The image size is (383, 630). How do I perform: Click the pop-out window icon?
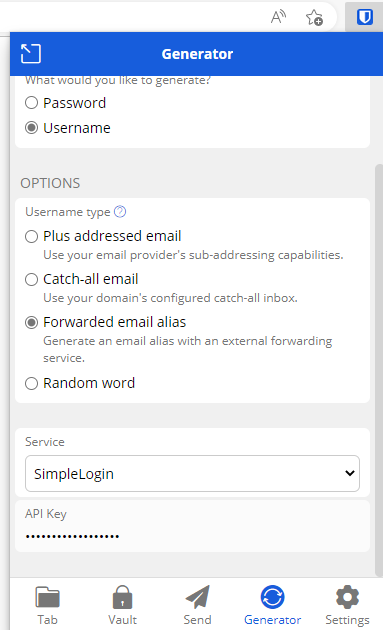(31, 53)
